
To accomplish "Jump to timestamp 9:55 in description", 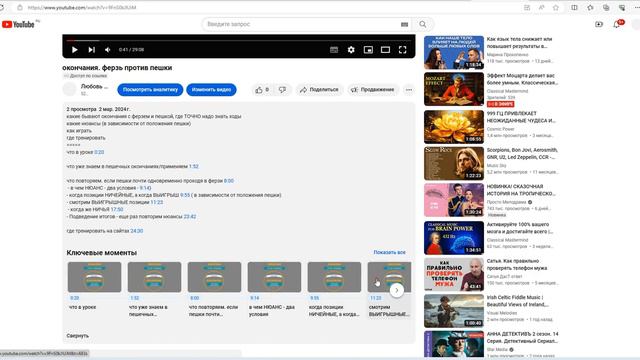I will 185,195.
